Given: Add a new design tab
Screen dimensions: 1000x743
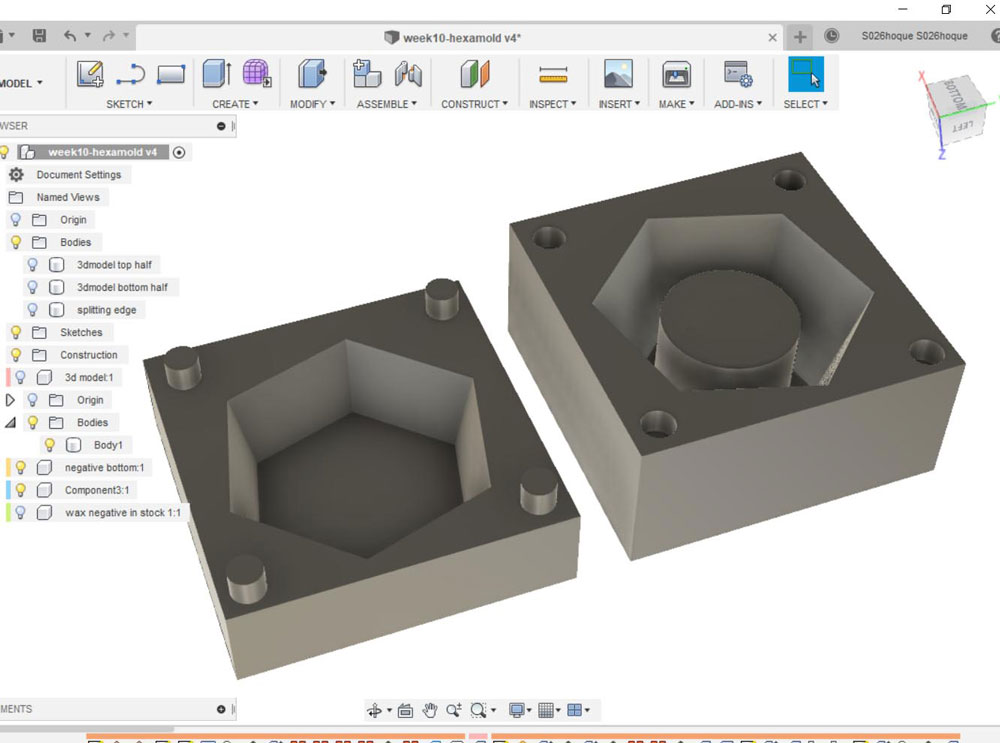Looking at the screenshot, I should (800, 37).
